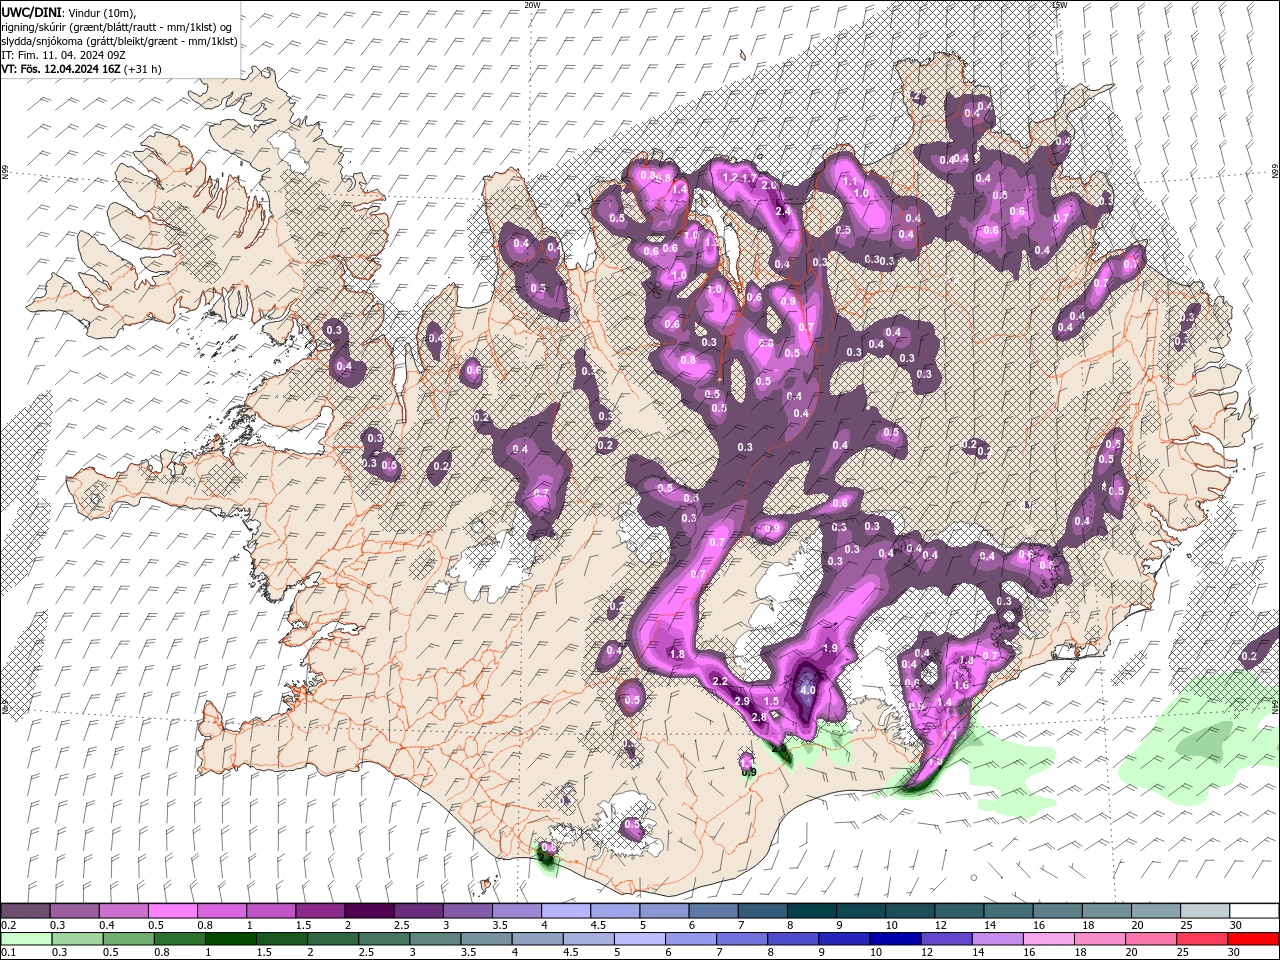This screenshot has width=1280, height=960.
Task: Click the 1.9 snowfall value on the map
Action: (x=829, y=649)
